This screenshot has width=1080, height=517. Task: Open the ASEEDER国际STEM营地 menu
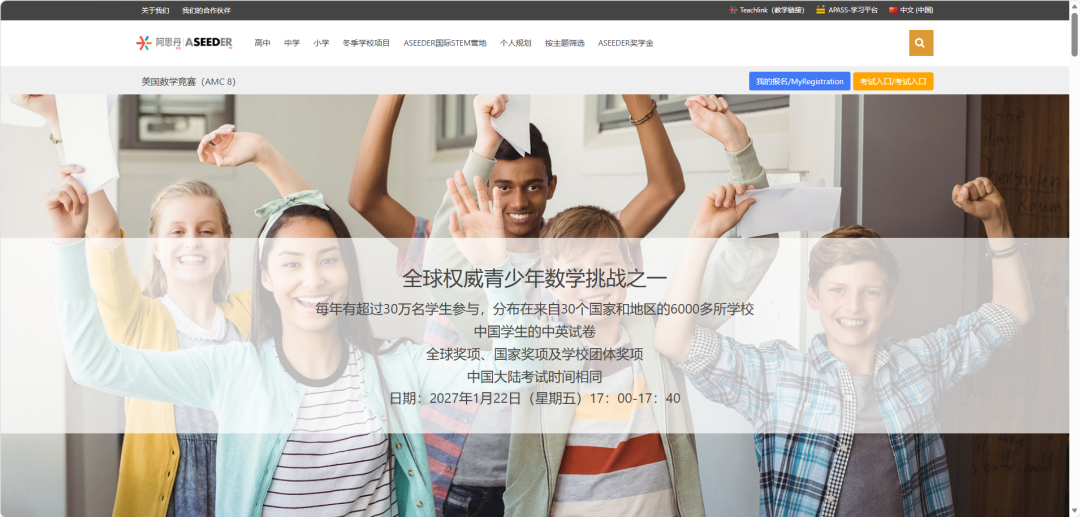pos(444,43)
